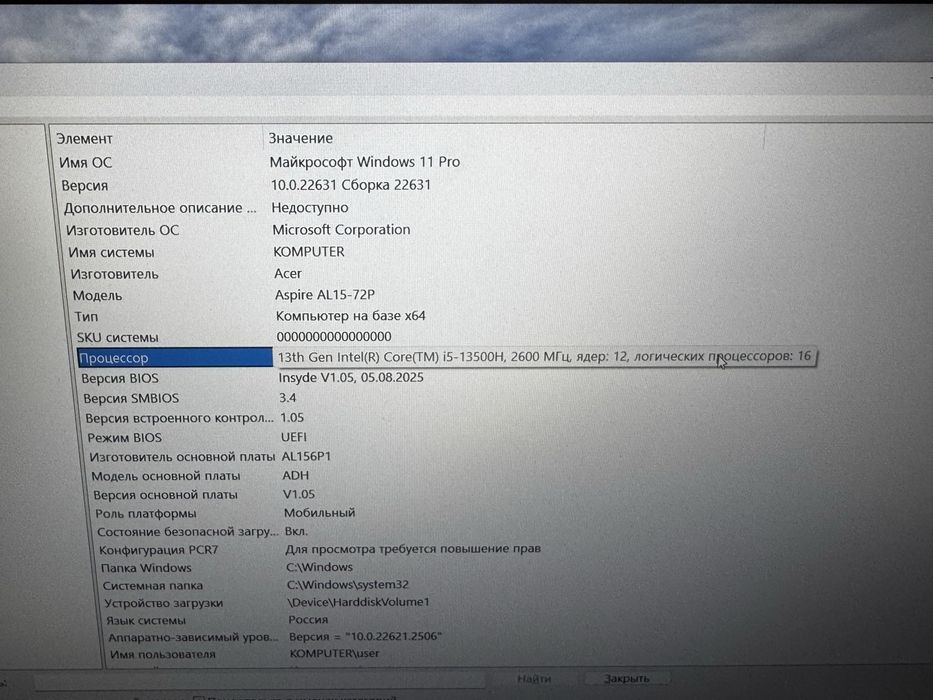This screenshot has height=700, width=933.
Task: Select the "Папка Windows" row
Action: coord(146,567)
